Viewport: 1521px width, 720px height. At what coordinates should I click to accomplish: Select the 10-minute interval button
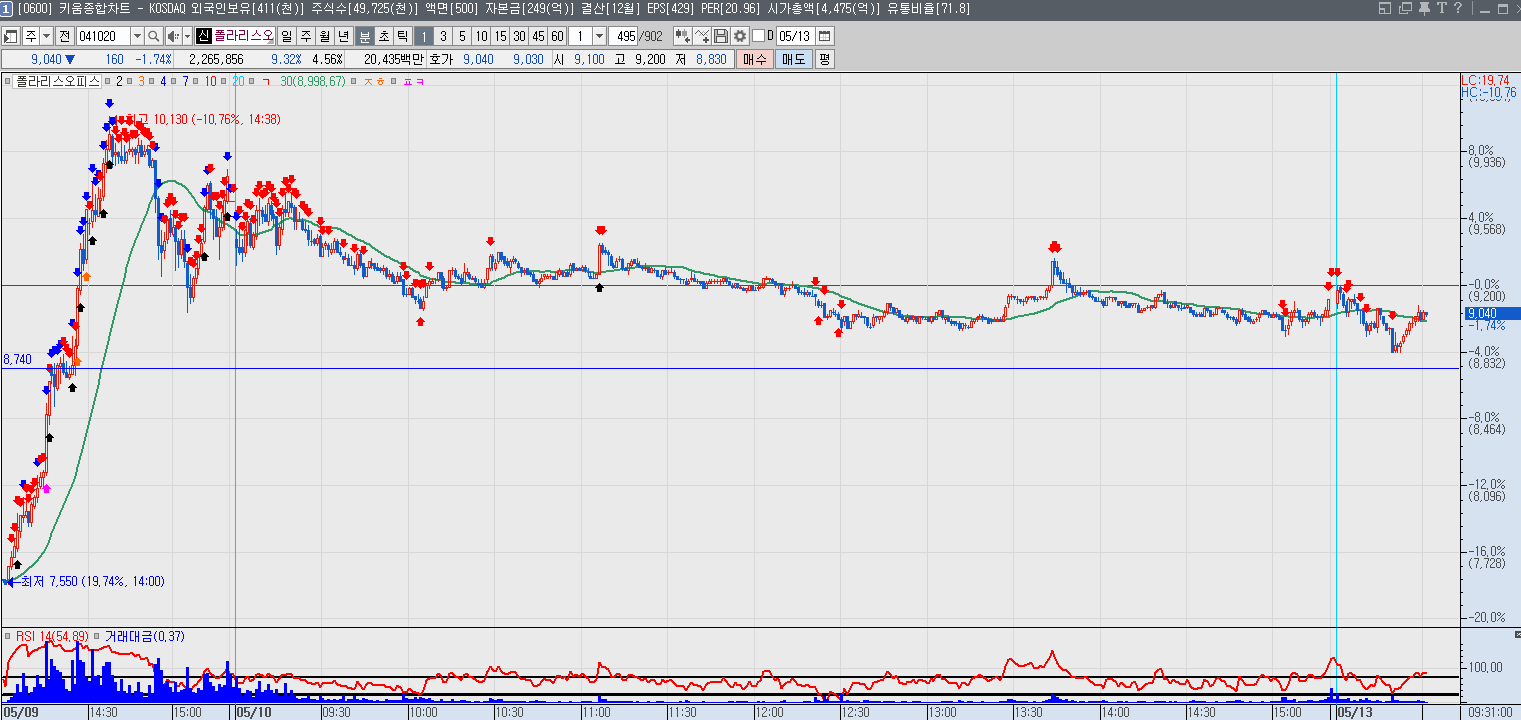[x=481, y=36]
